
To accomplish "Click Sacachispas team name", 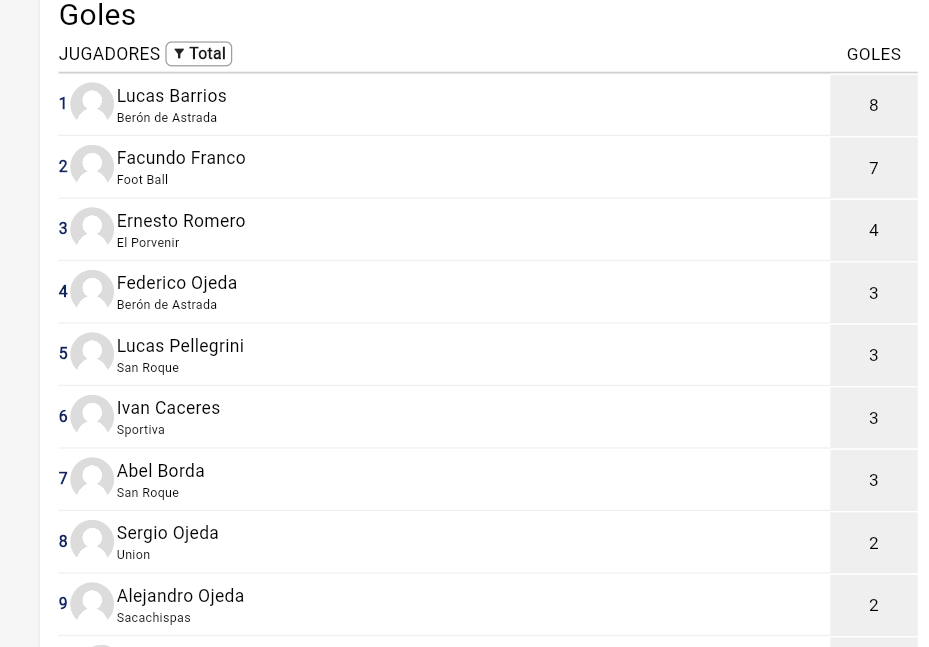I will coord(153,618).
